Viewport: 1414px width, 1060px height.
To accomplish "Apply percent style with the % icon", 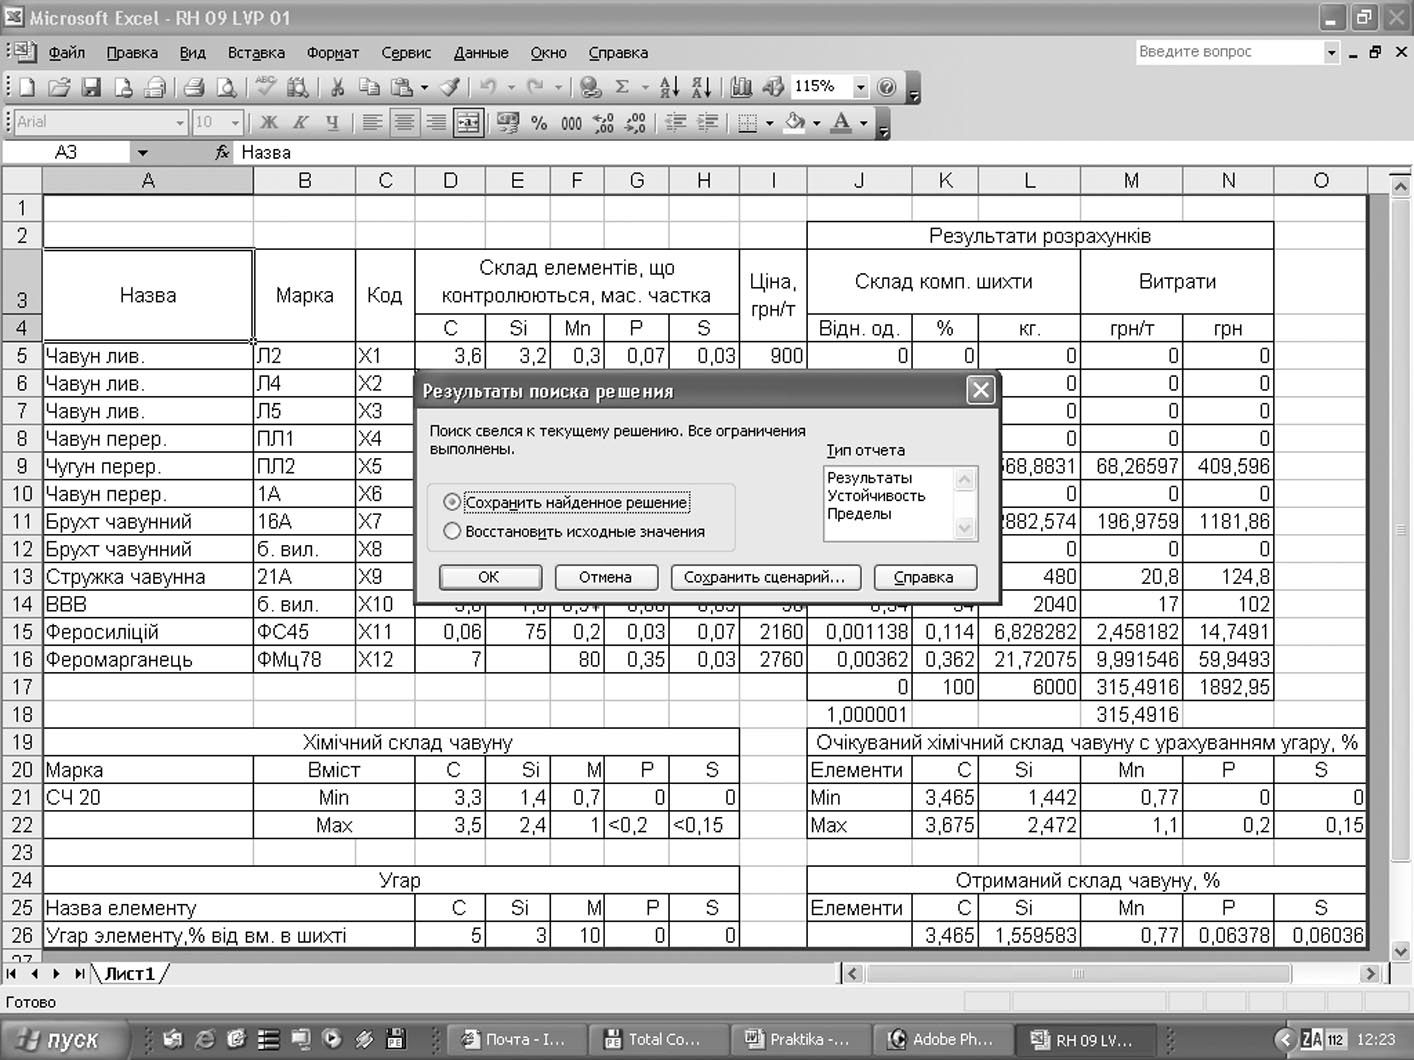I will click(x=539, y=123).
